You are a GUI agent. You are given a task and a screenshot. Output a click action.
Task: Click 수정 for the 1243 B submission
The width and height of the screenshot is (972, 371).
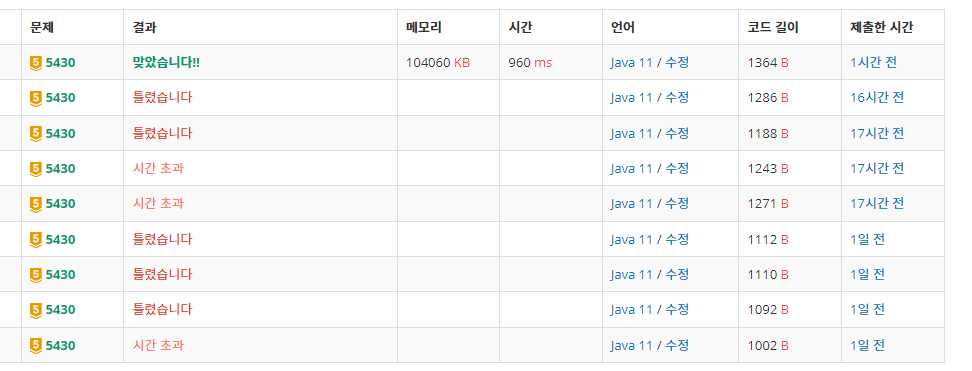tap(677, 168)
